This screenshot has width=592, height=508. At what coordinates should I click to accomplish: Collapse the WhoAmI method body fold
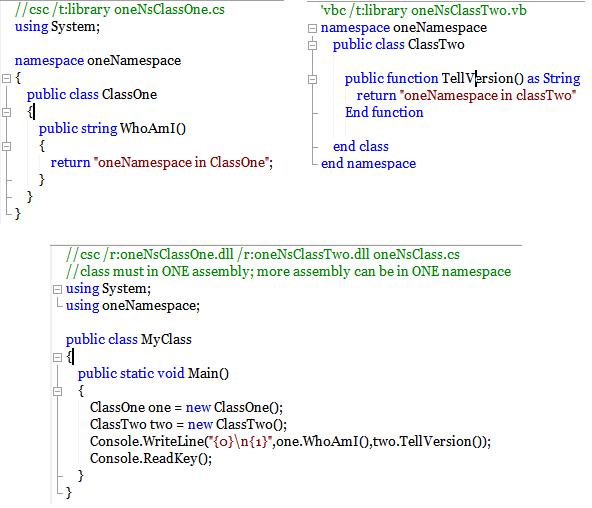click(6, 146)
